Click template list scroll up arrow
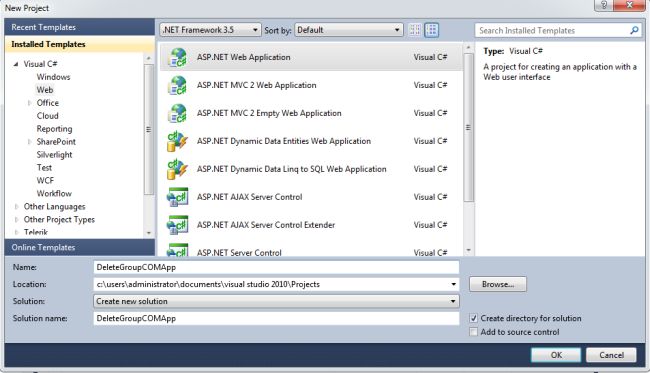 coord(468,48)
